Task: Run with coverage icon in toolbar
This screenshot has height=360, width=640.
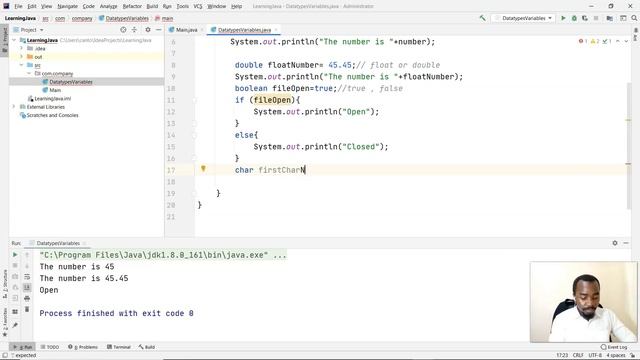Action: click(585, 18)
